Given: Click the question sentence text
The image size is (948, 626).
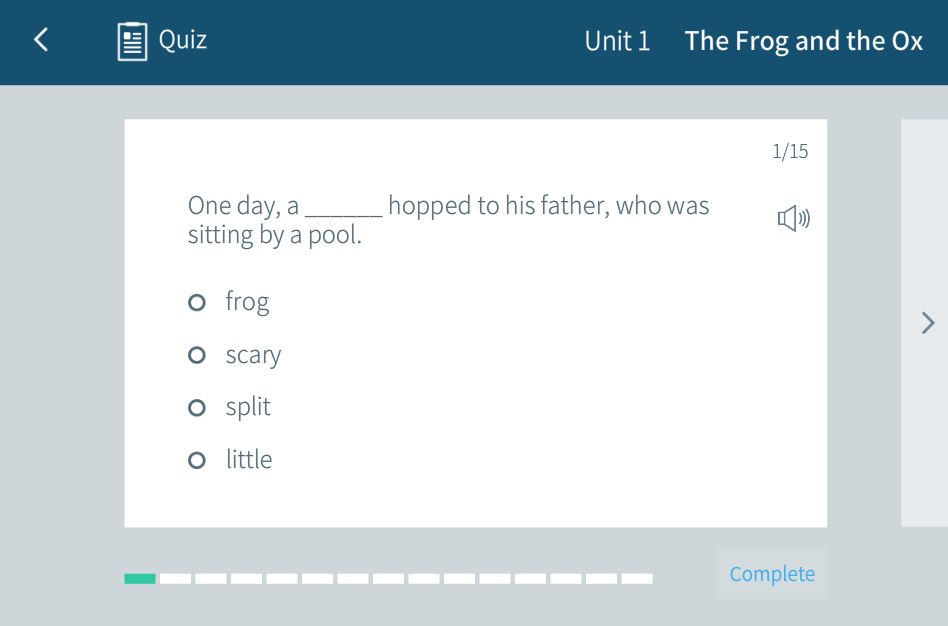Looking at the screenshot, I should tap(448, 220).
